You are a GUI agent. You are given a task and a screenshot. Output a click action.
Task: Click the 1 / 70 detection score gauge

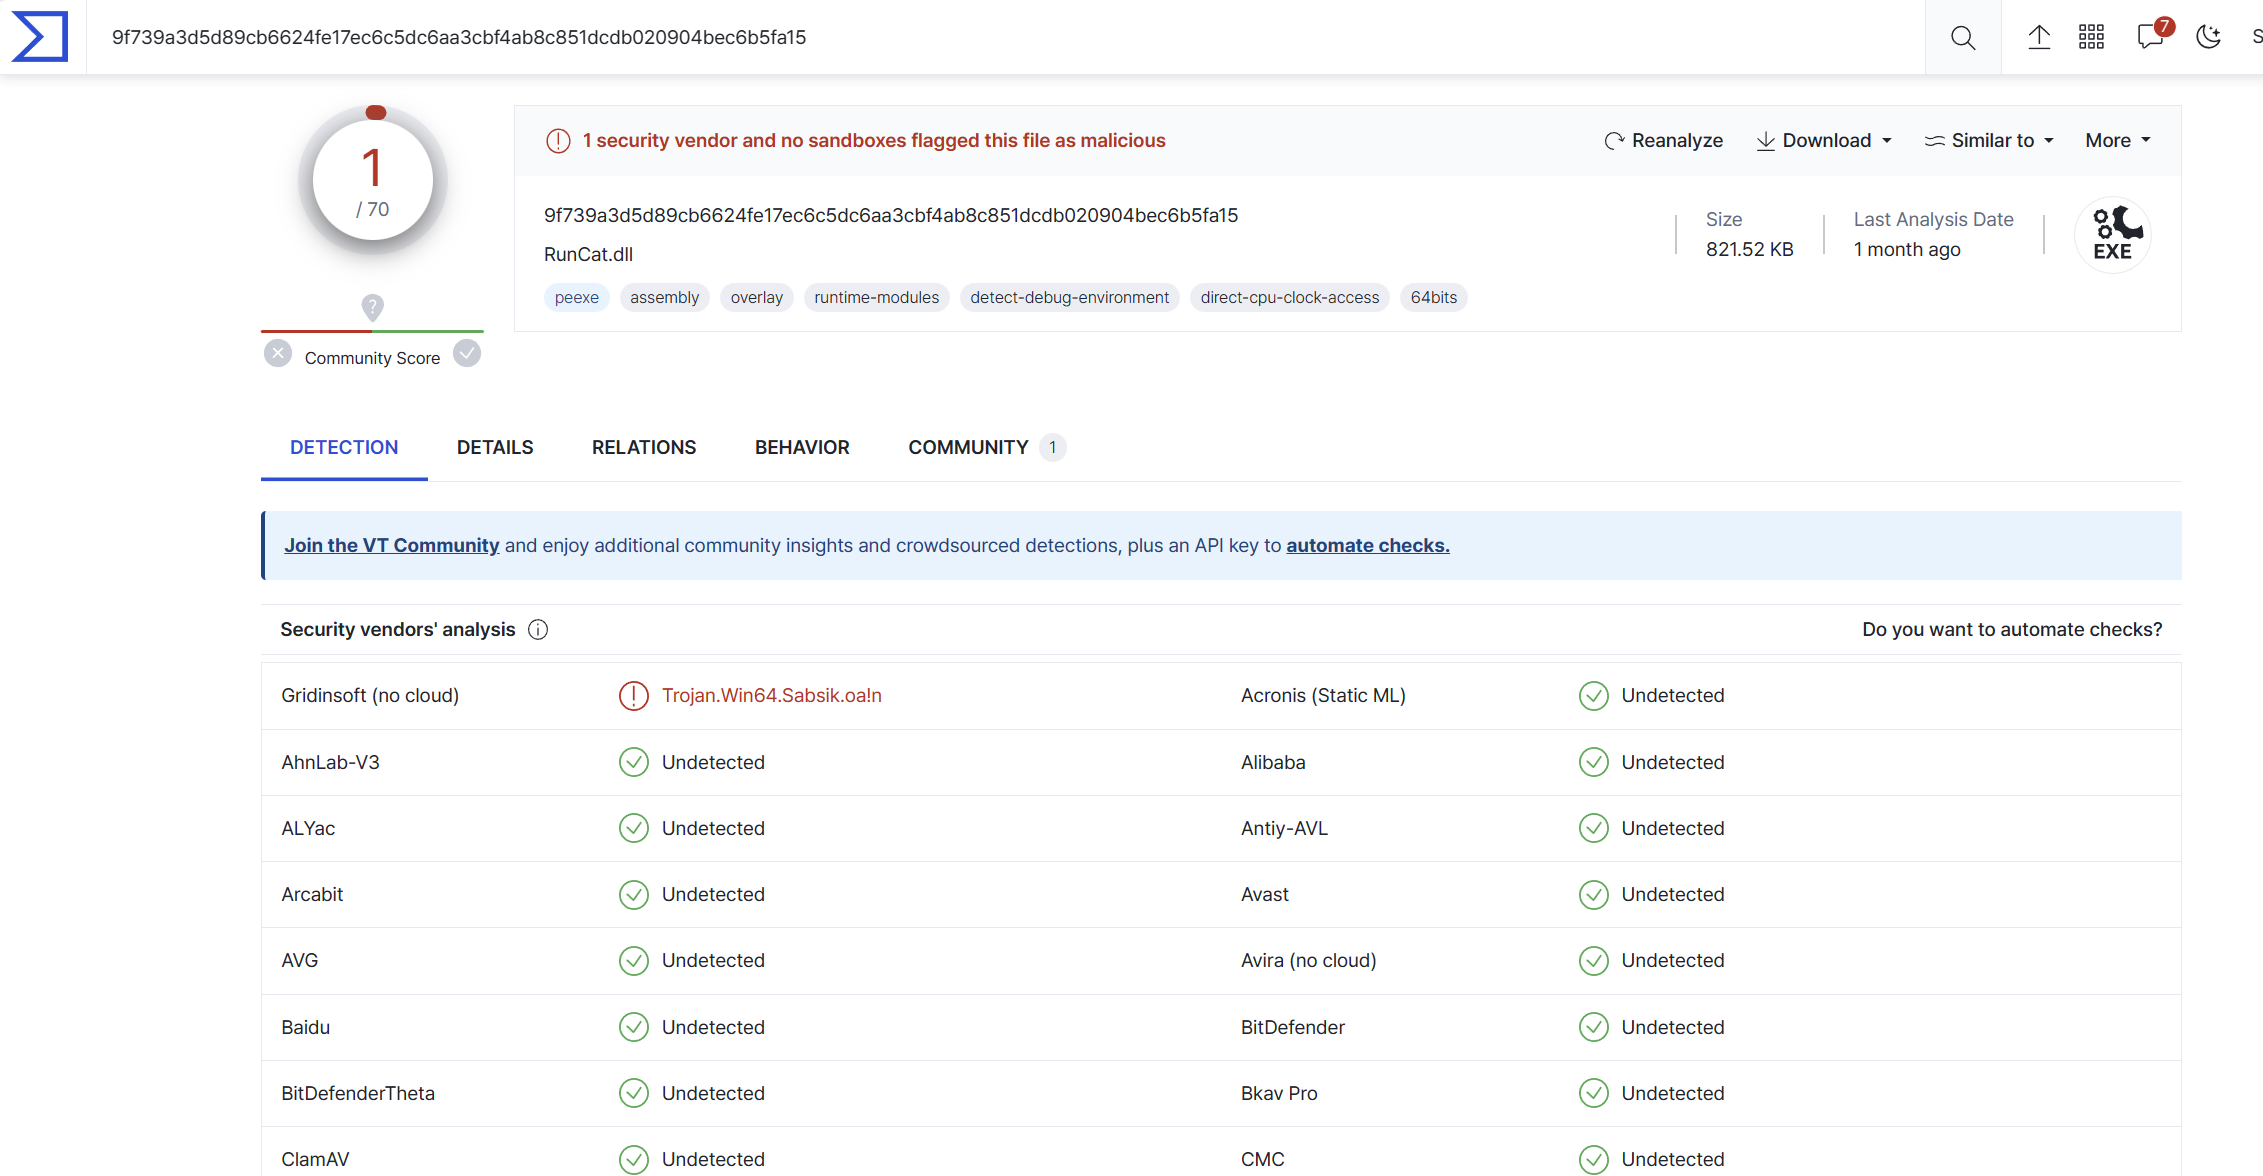(x=373, y=180)
